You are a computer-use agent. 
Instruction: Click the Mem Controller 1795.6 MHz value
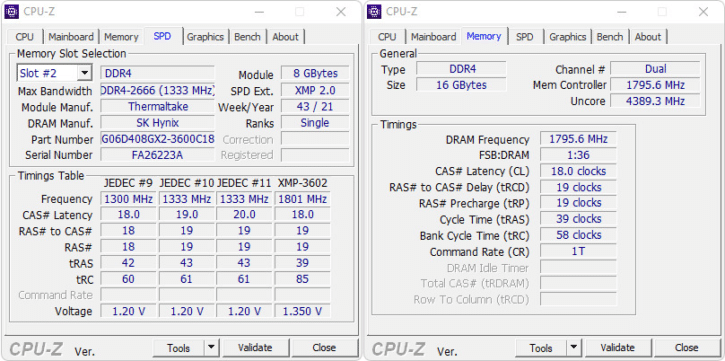(x=655, y=85)
